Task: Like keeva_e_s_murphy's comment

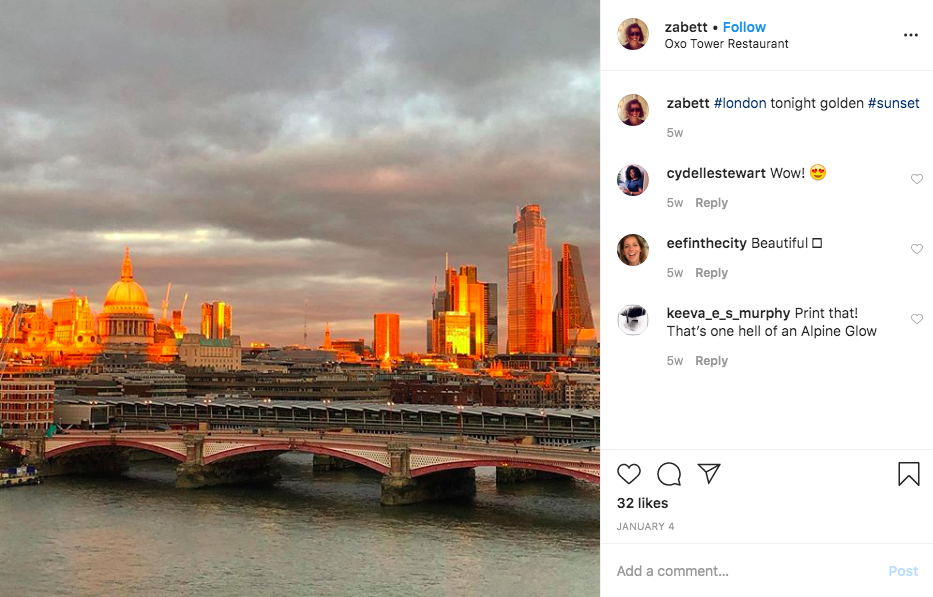Action: tap(916, 319)
